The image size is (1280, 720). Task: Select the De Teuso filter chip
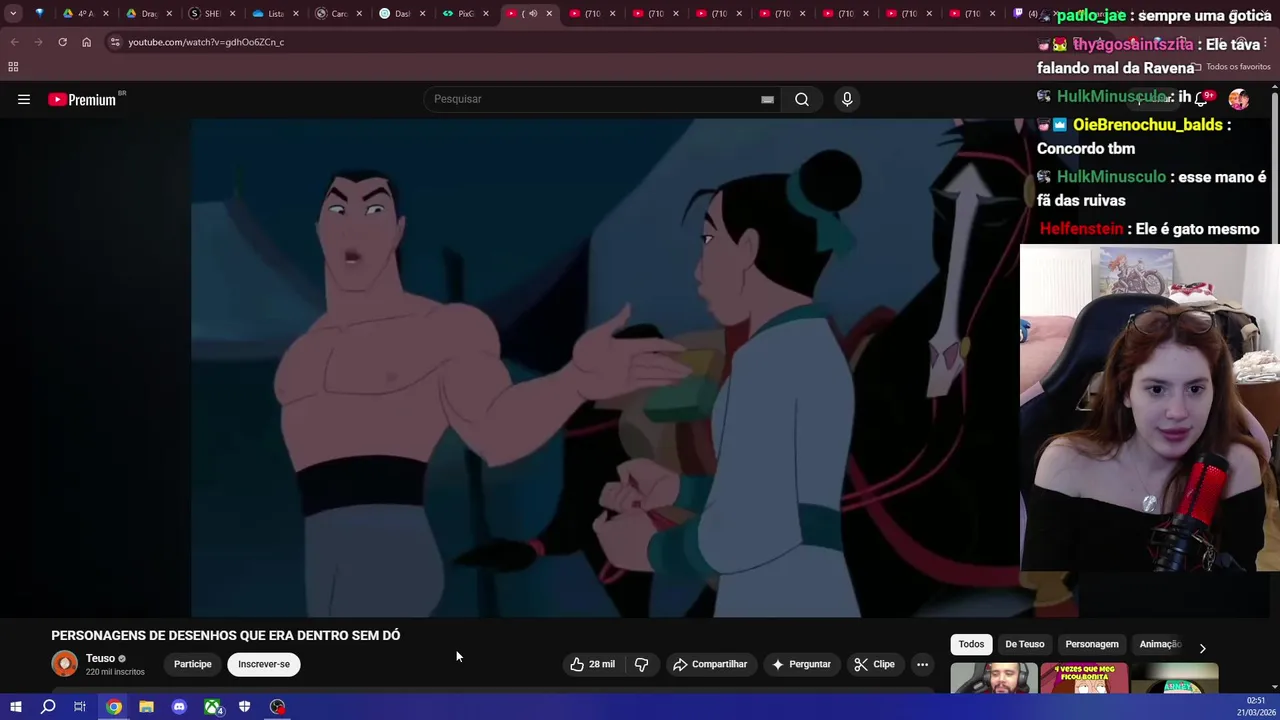(1025, 644)
